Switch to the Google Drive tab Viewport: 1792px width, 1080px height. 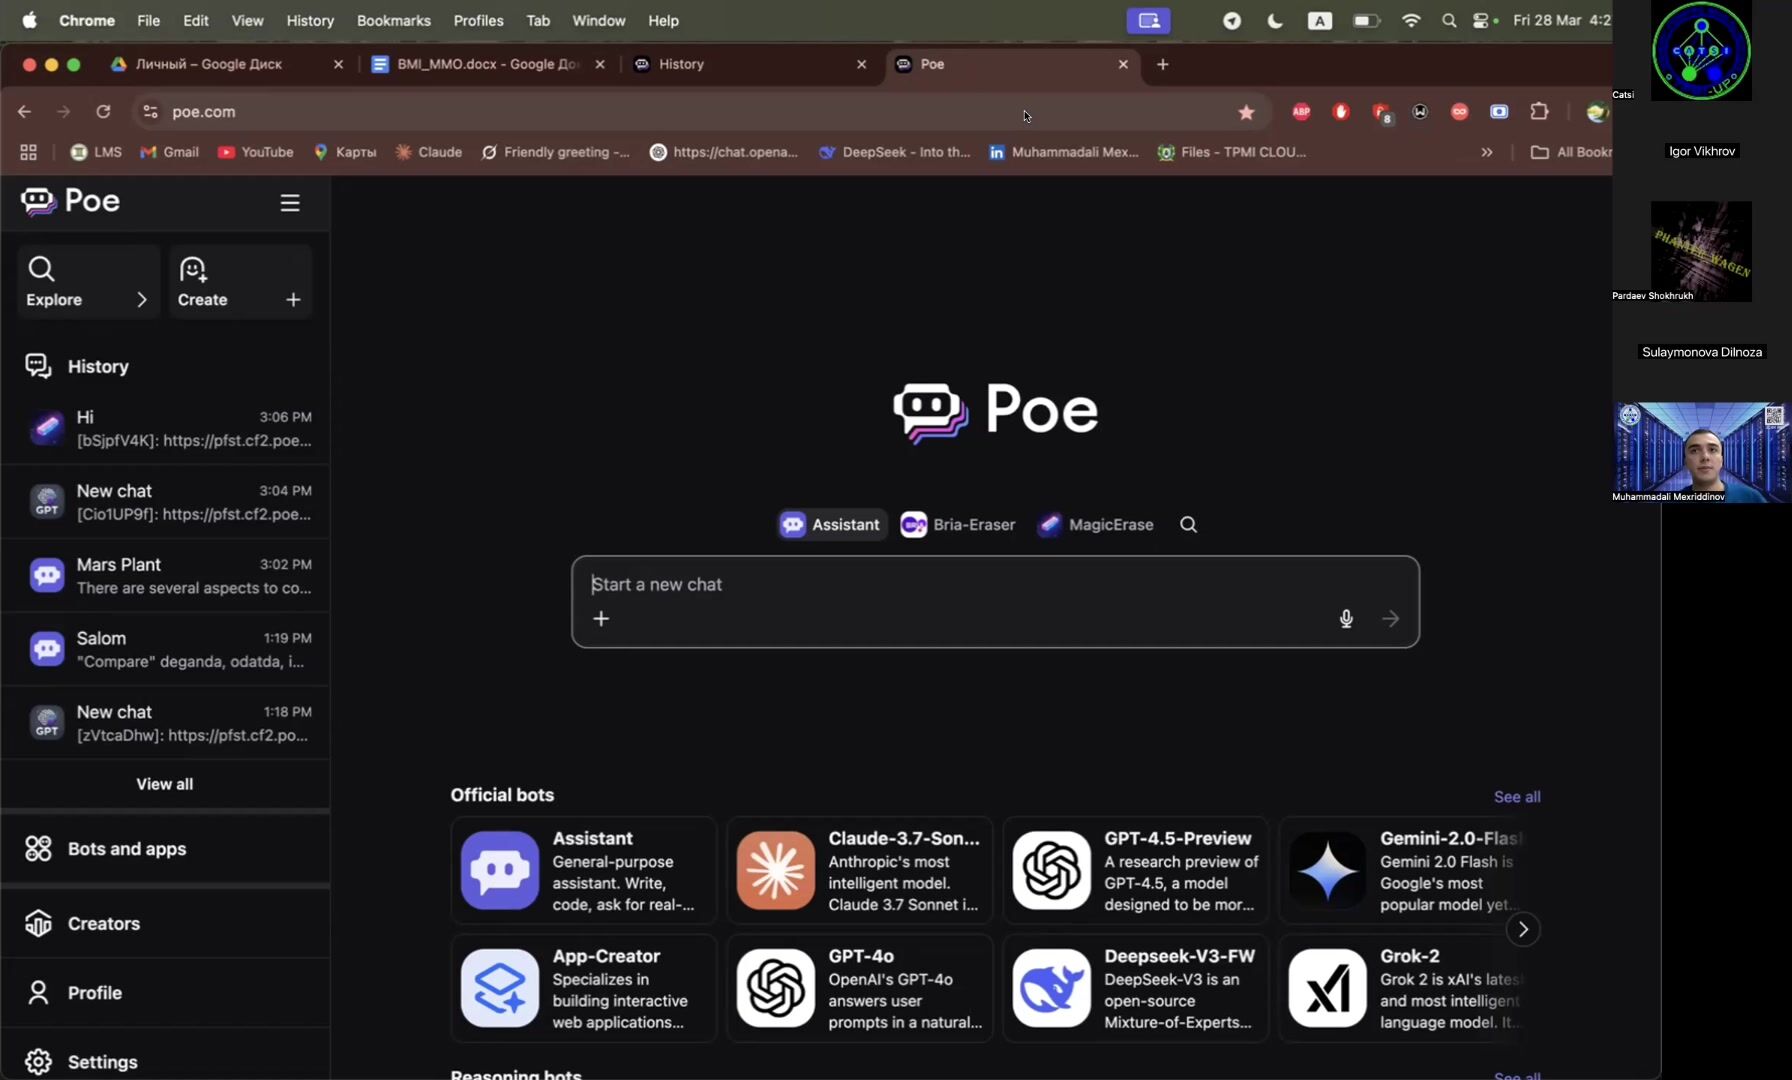pos(226,64)
